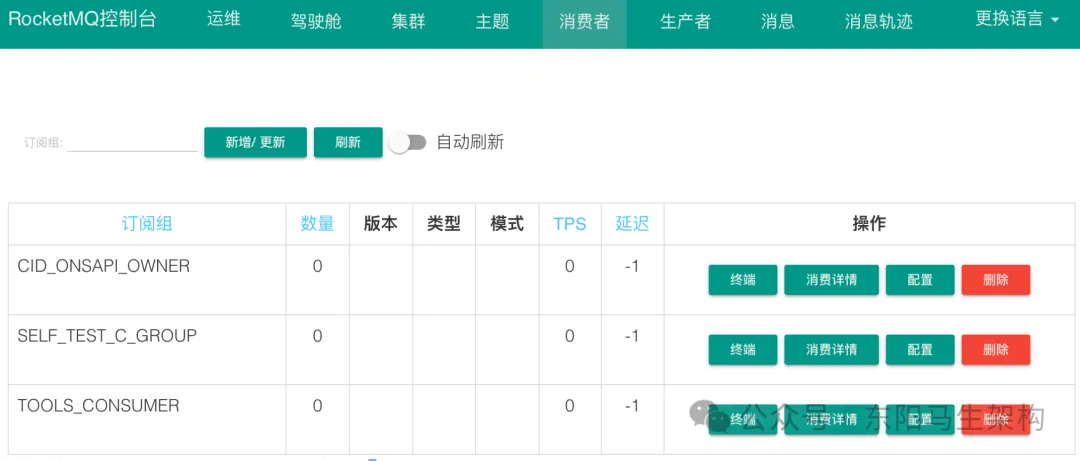
Task: Switch to the 消费者 tab
Action: click(584, 21)
